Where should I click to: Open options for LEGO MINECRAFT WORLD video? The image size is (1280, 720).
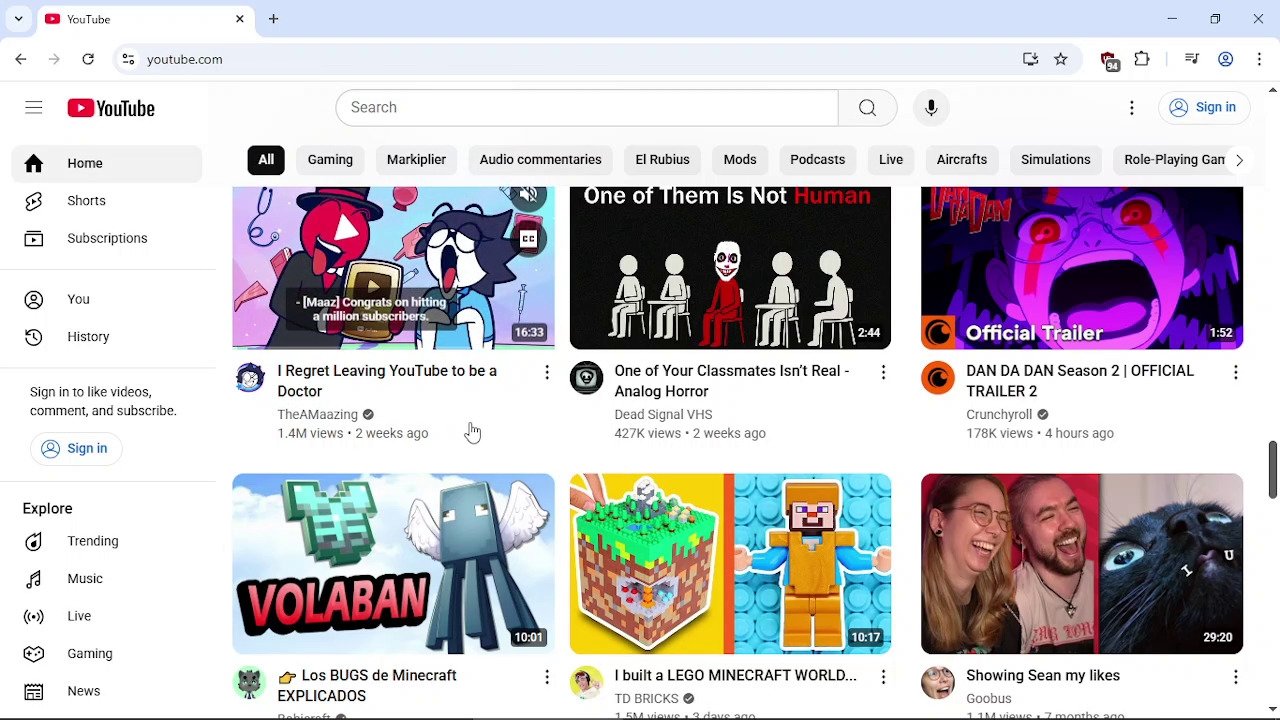point(883,678)
